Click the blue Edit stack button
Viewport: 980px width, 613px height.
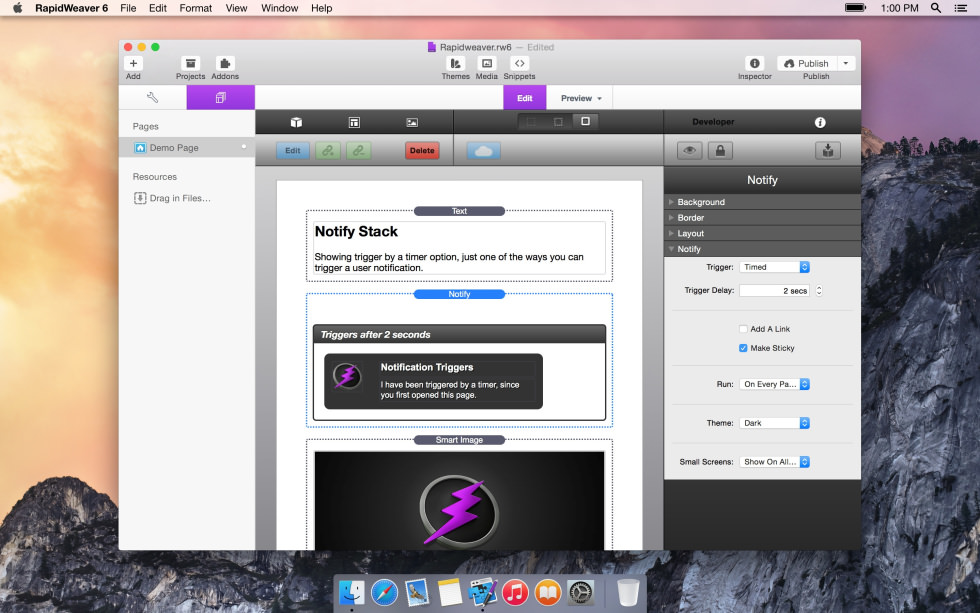pyautogui.click(x=292, y=151)
